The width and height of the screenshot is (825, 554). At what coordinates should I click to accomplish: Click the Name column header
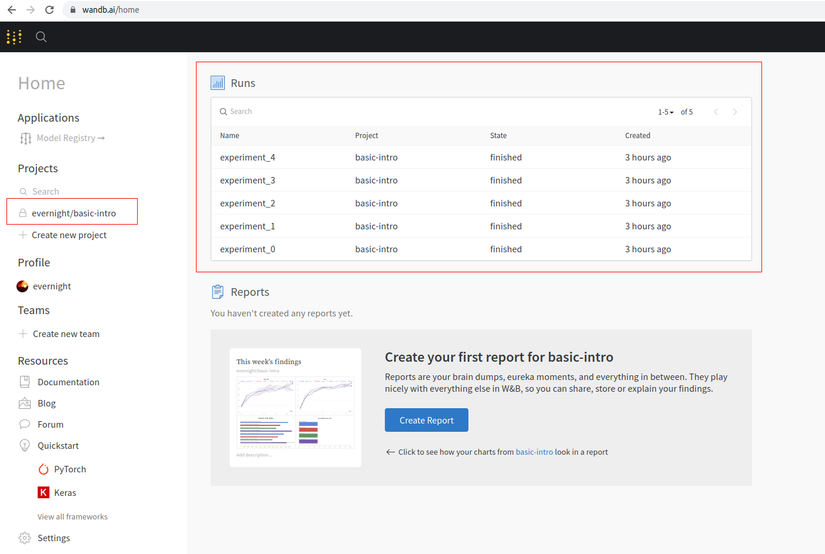[x=229, y=135]
